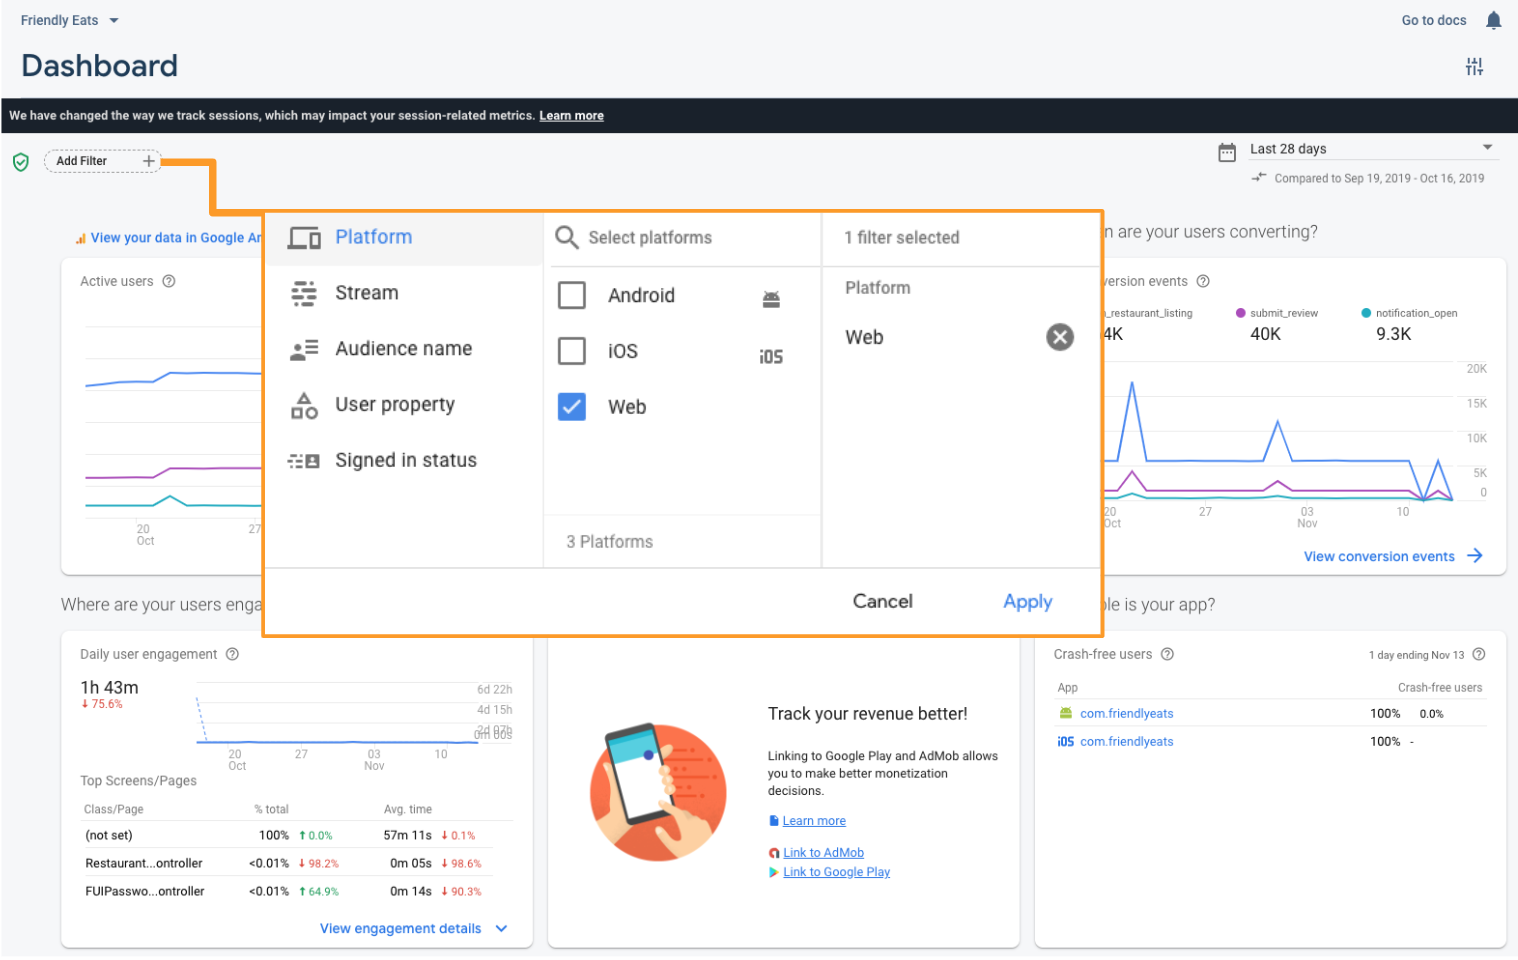Open help icon beside Crash-free users

[x=1167, y=654]
